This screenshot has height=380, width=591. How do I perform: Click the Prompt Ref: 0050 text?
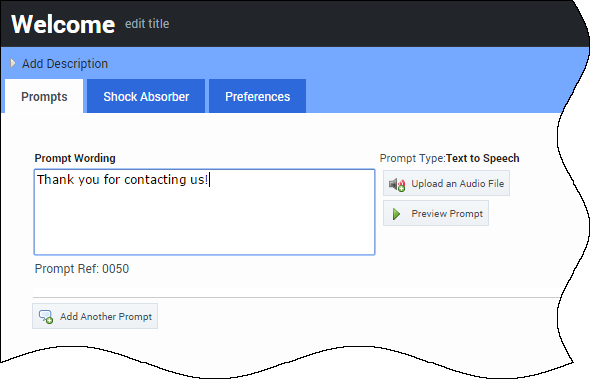pos(82,269)
